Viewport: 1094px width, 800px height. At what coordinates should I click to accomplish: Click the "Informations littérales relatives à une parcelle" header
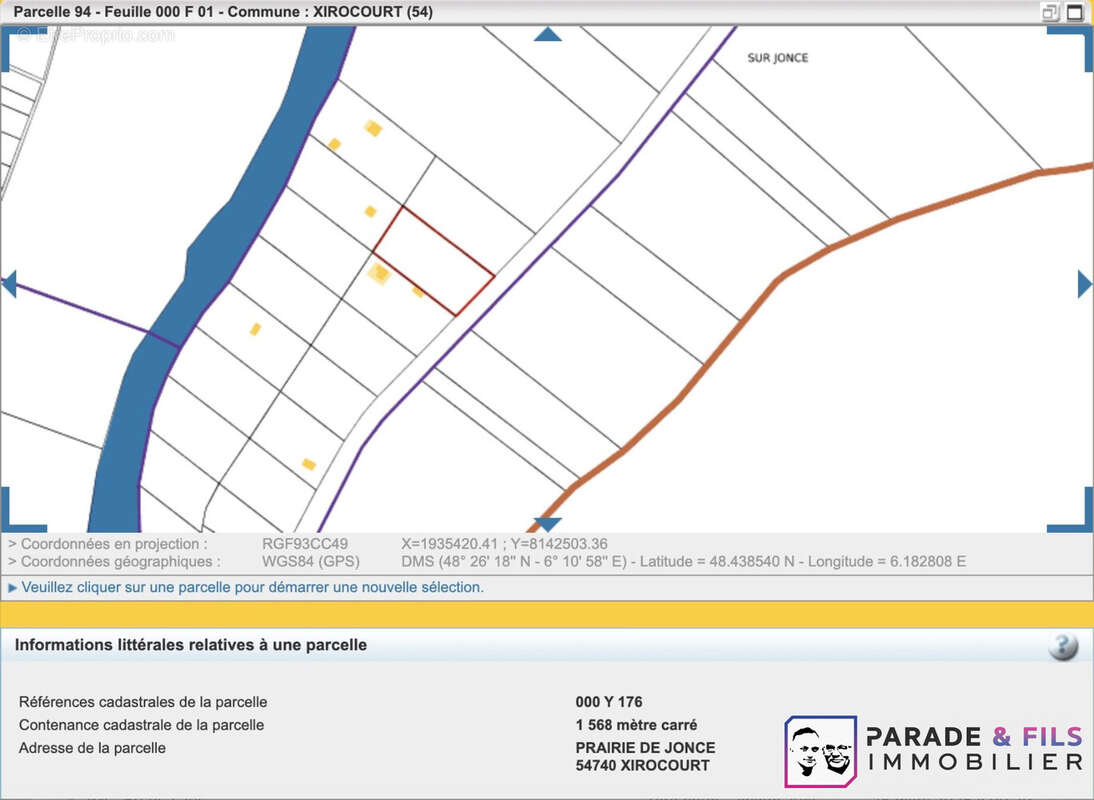[190, 645]
